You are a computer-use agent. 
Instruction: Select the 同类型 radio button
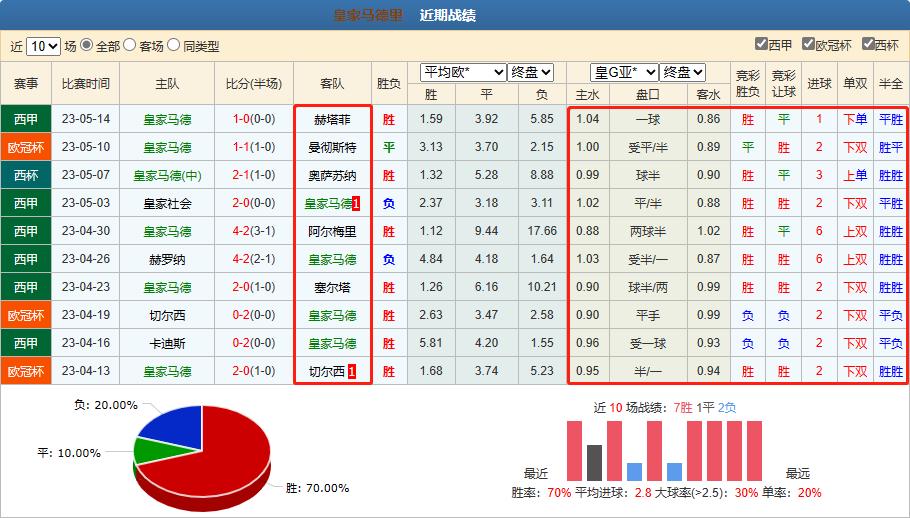click(174, 45)
